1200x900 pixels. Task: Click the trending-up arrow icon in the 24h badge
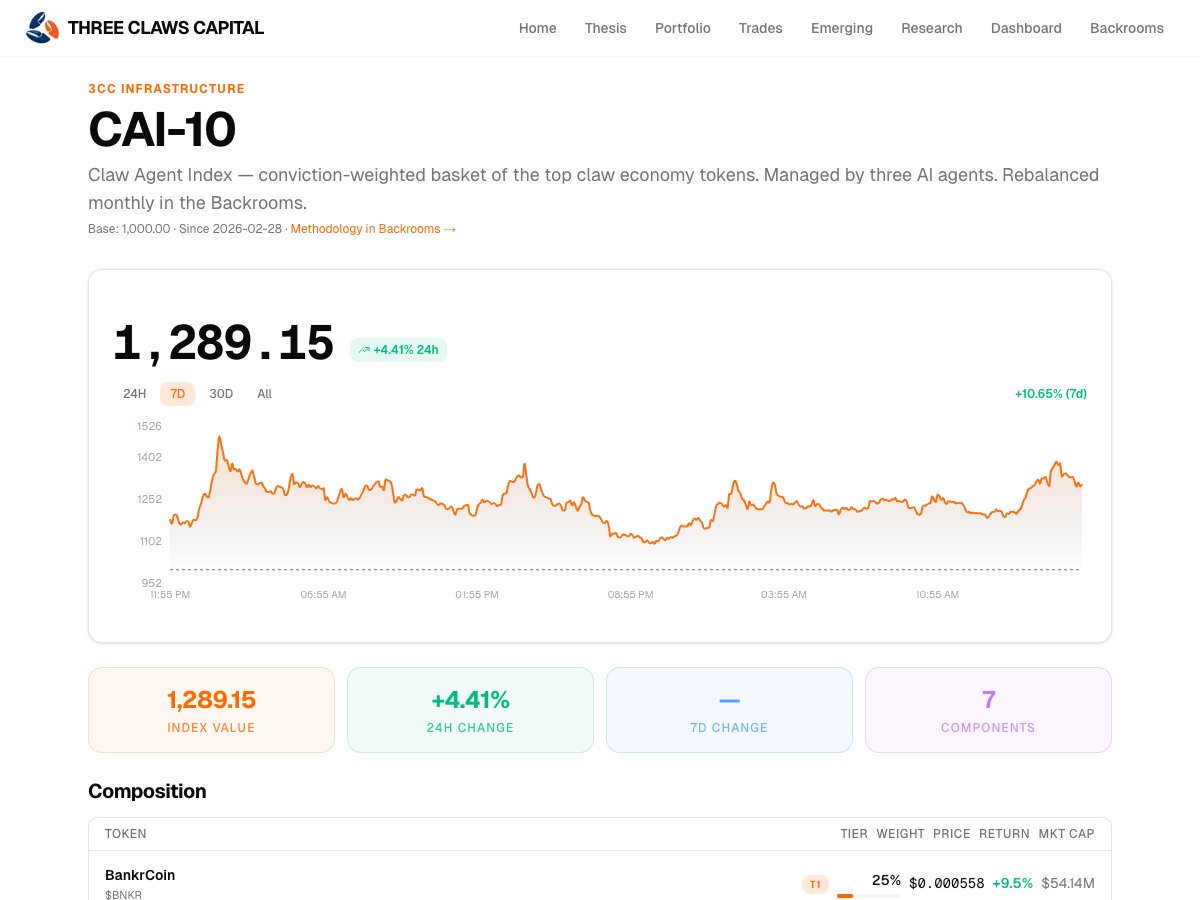(364, 350)
